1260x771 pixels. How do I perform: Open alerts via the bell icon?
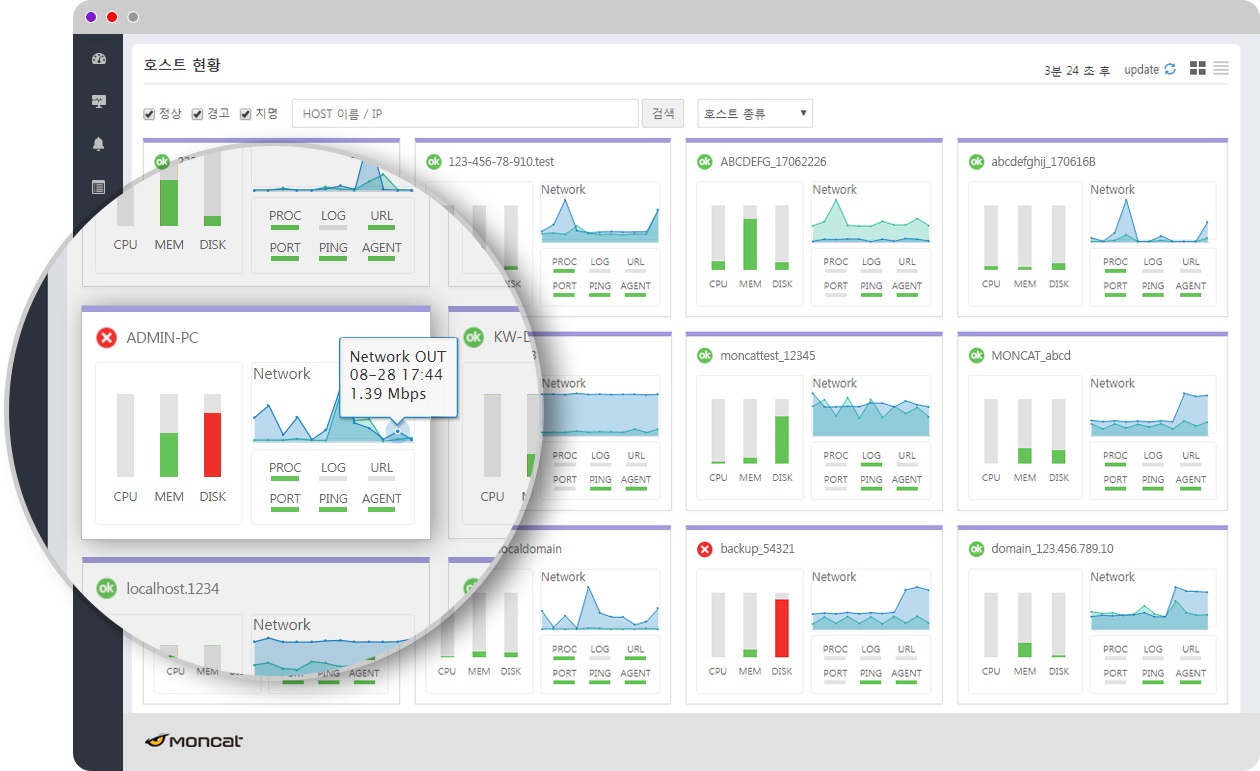(98, 144)
